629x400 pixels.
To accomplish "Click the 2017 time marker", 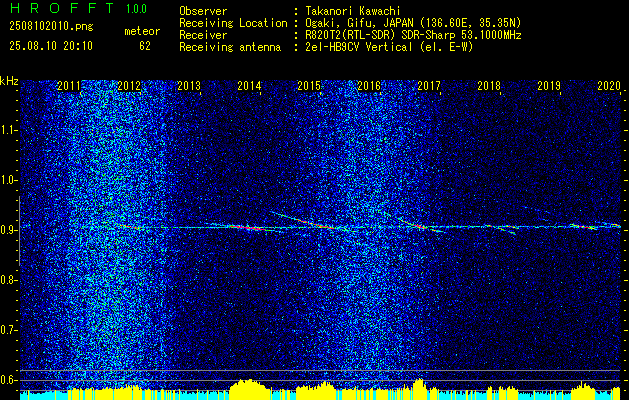I will click(429, 85).
